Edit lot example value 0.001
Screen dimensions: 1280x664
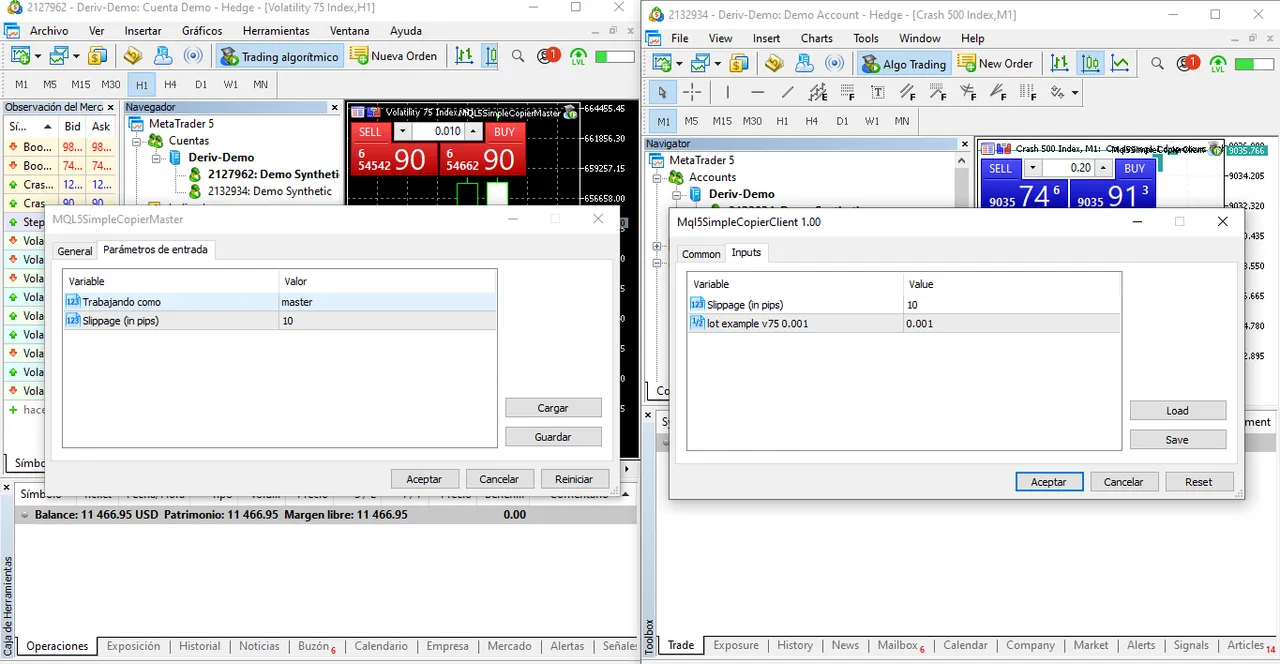point(1011,324)
